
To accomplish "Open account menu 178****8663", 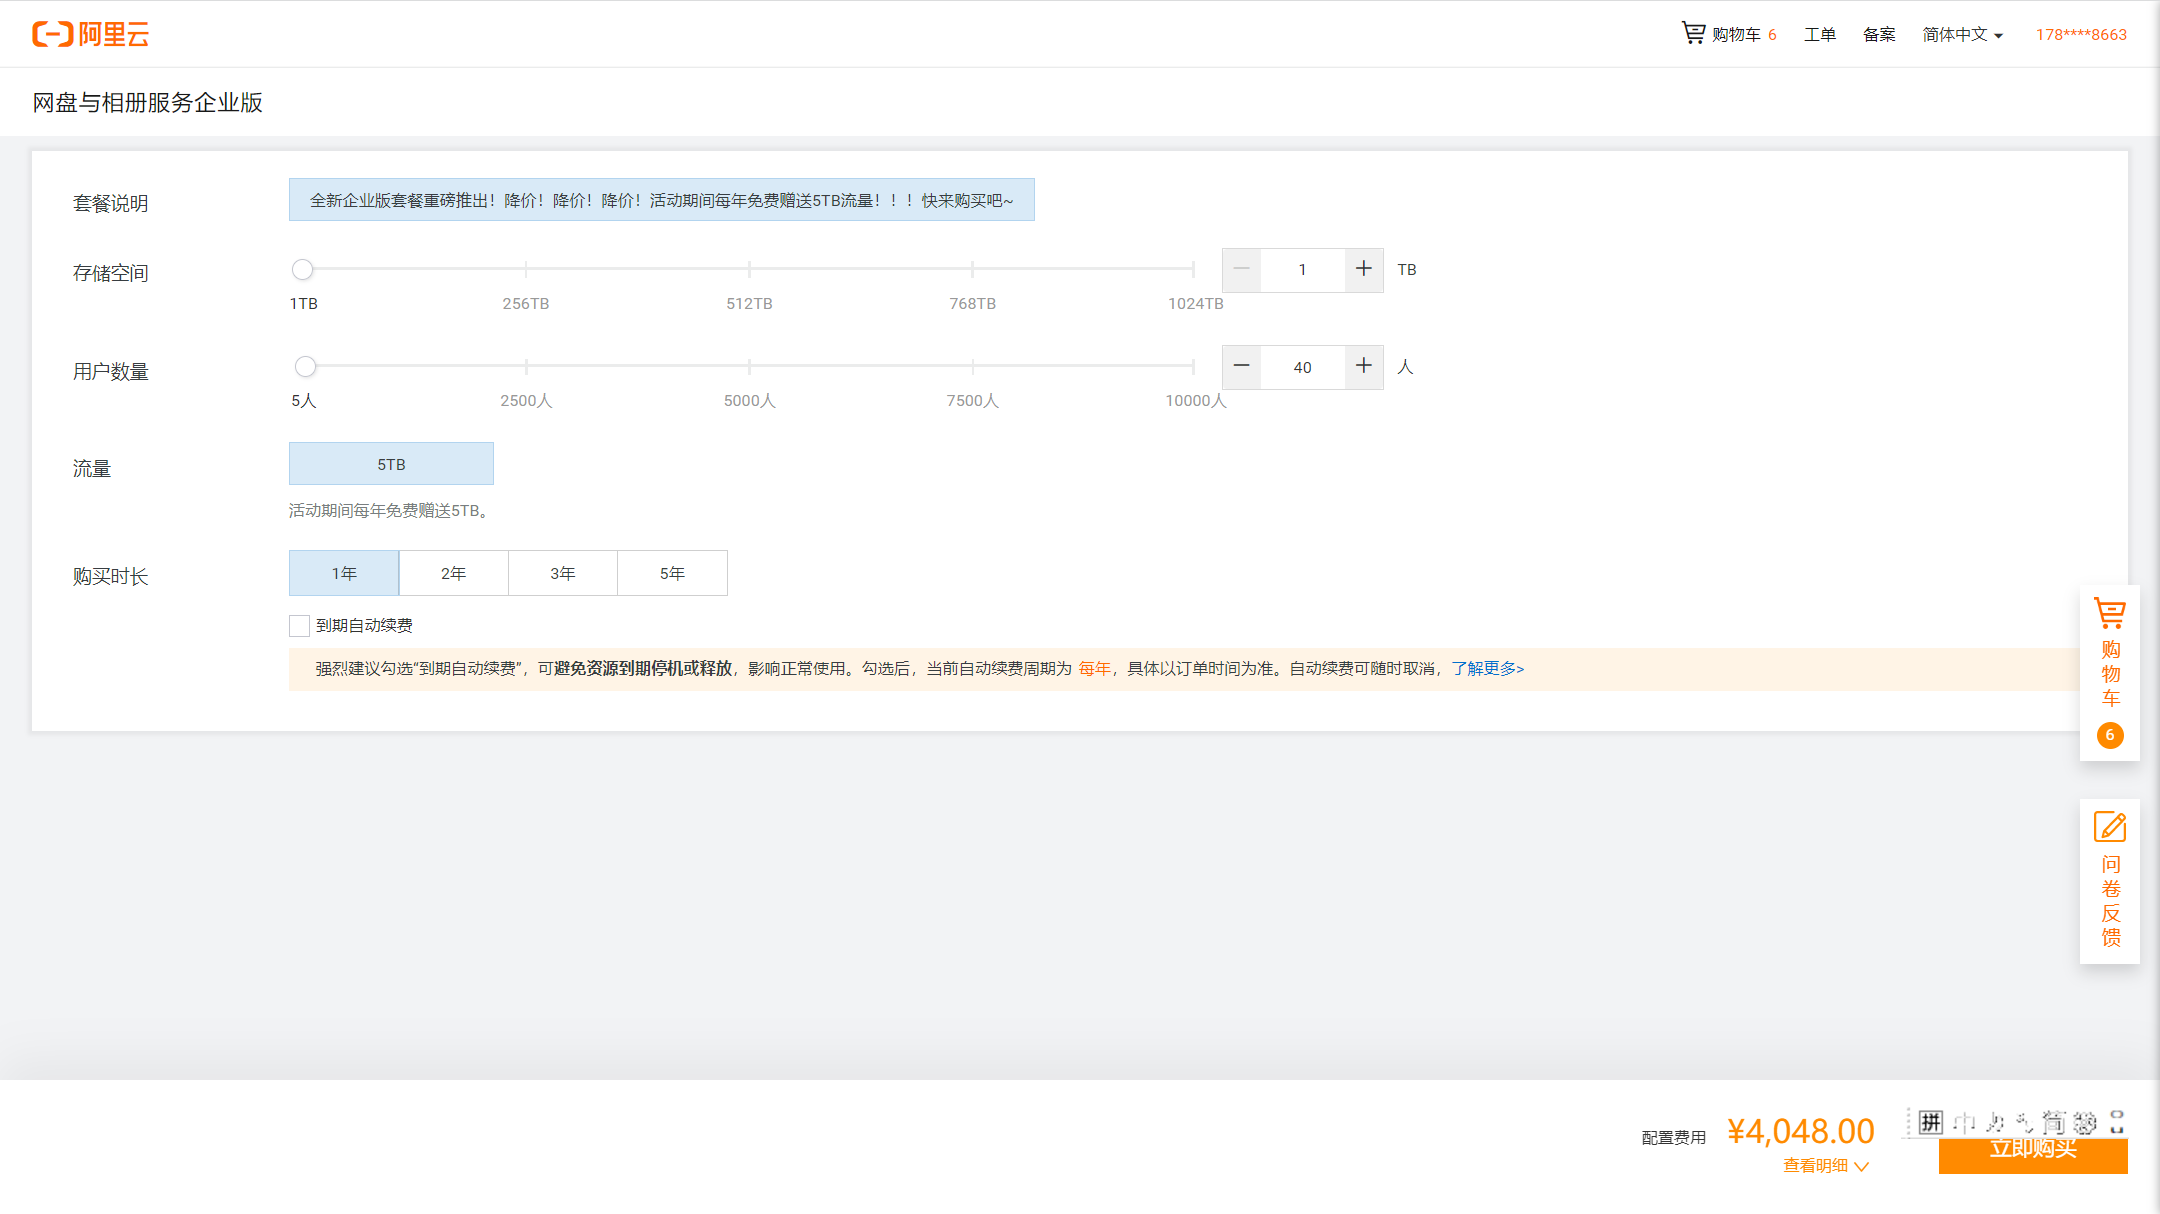I will (x=2081, y=35).
